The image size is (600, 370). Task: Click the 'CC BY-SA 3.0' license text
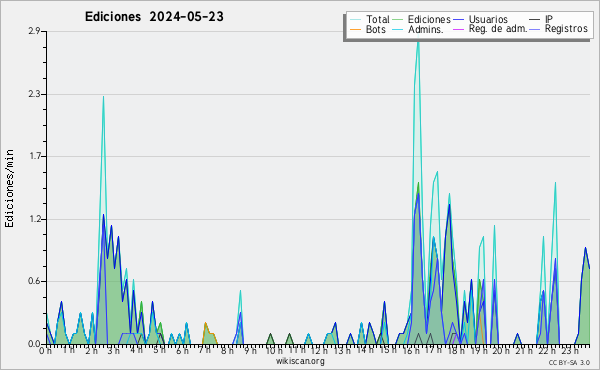point(569,363)
